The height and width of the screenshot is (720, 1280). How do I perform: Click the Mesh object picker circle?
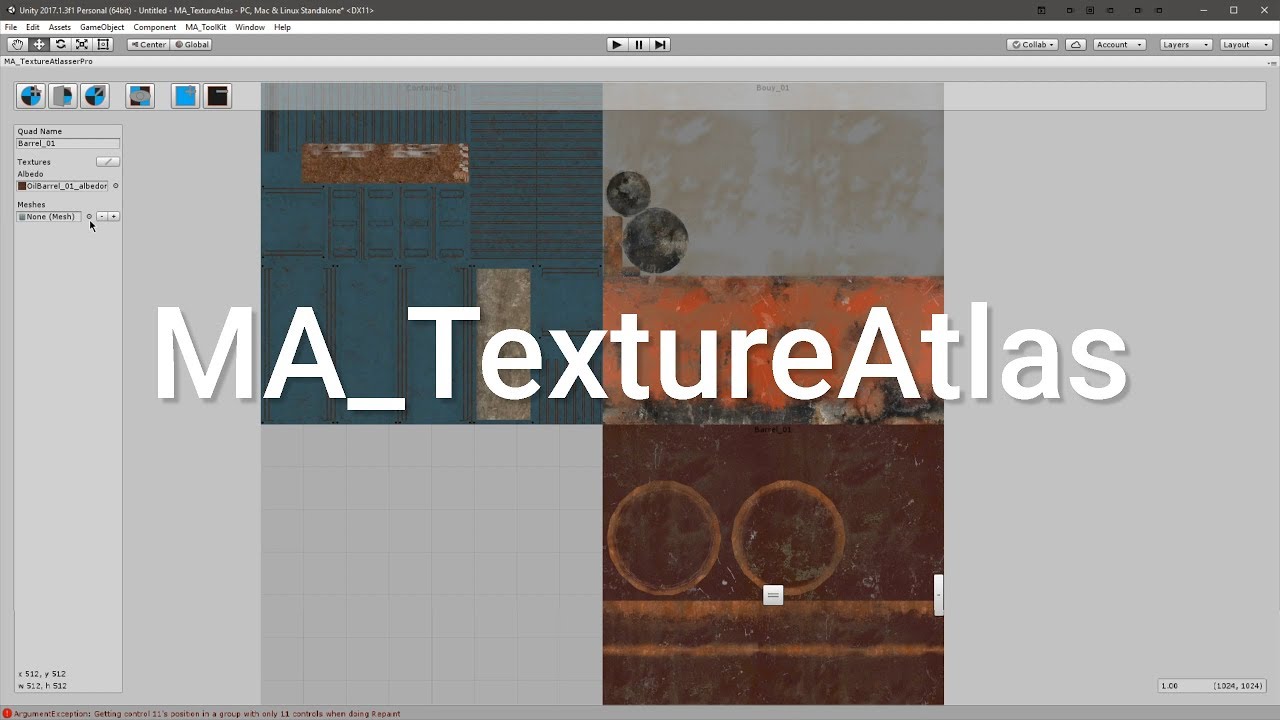pyautogui.click(x=89, y=216)
